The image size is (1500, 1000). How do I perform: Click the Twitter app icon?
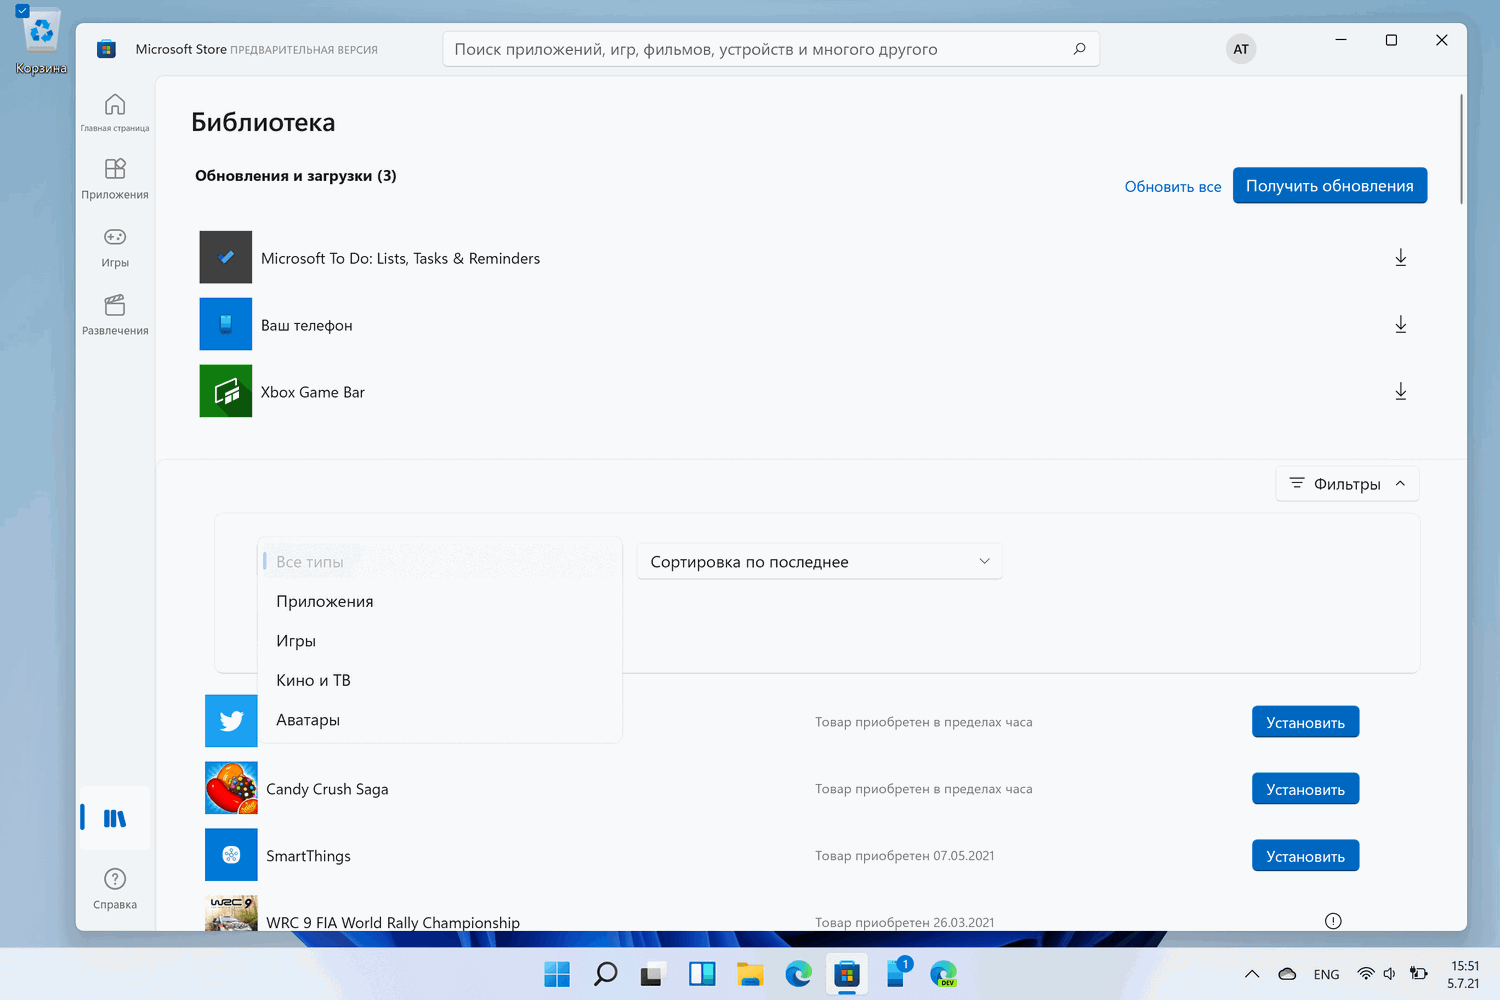(x=231, y=721)
